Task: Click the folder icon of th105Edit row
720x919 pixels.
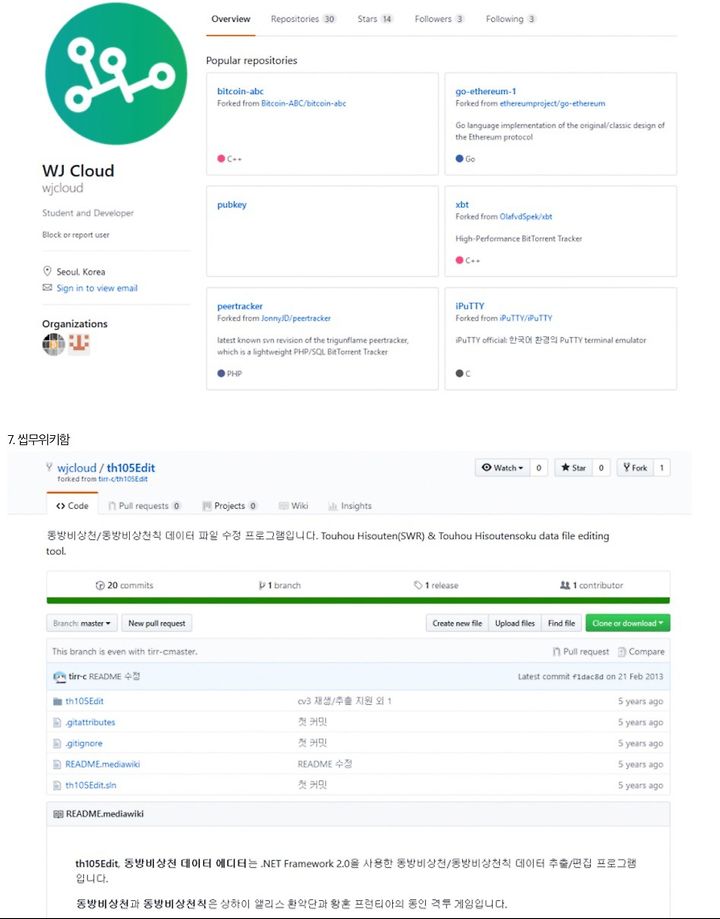Action: click(57, 702)
